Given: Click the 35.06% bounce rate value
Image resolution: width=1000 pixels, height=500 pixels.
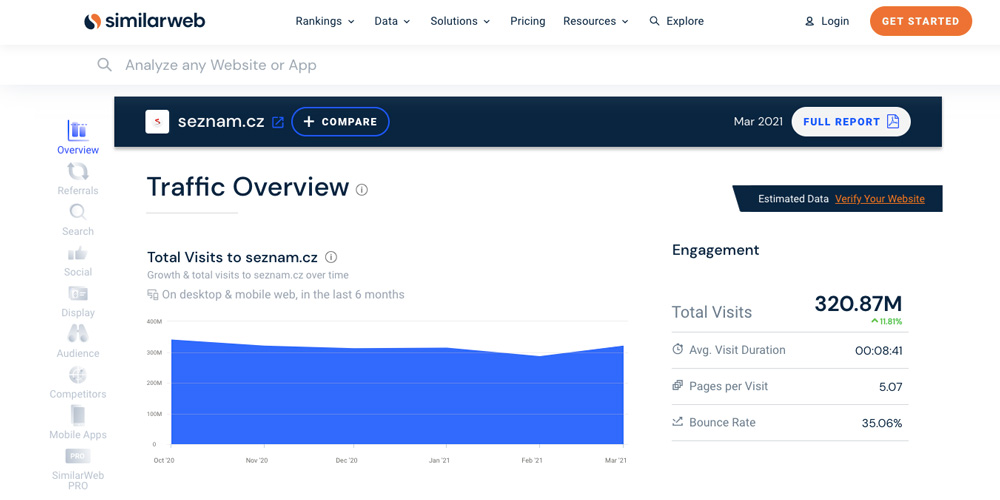Looking at the screenshot, I should click(x=880, y=423).
